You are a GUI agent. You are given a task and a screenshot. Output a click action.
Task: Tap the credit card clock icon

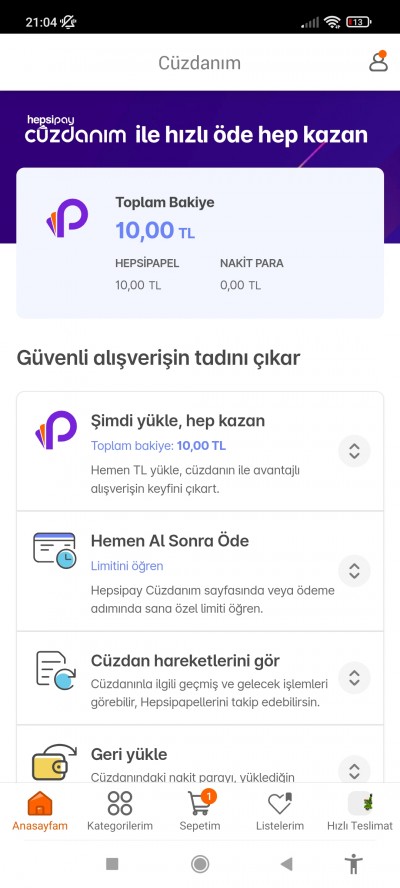[x=54, y=550]
